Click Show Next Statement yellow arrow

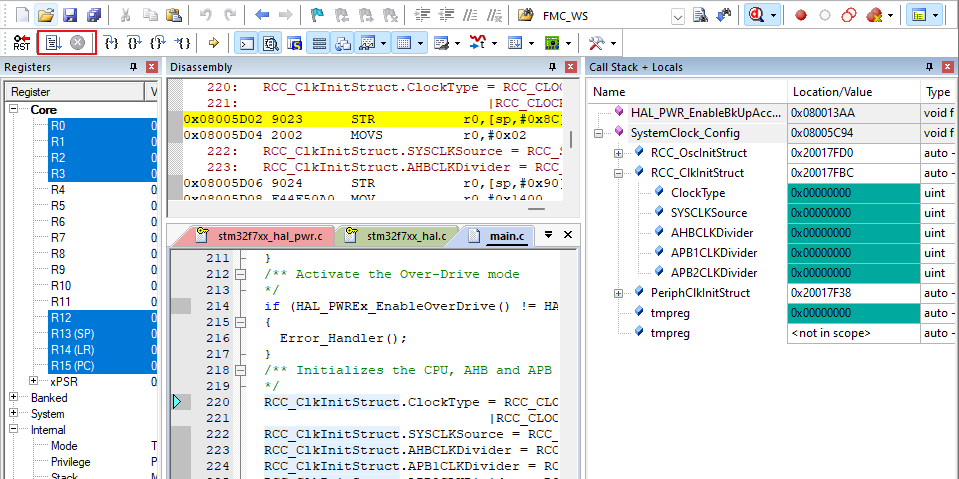pyautogui.click(x=213, y=43)
